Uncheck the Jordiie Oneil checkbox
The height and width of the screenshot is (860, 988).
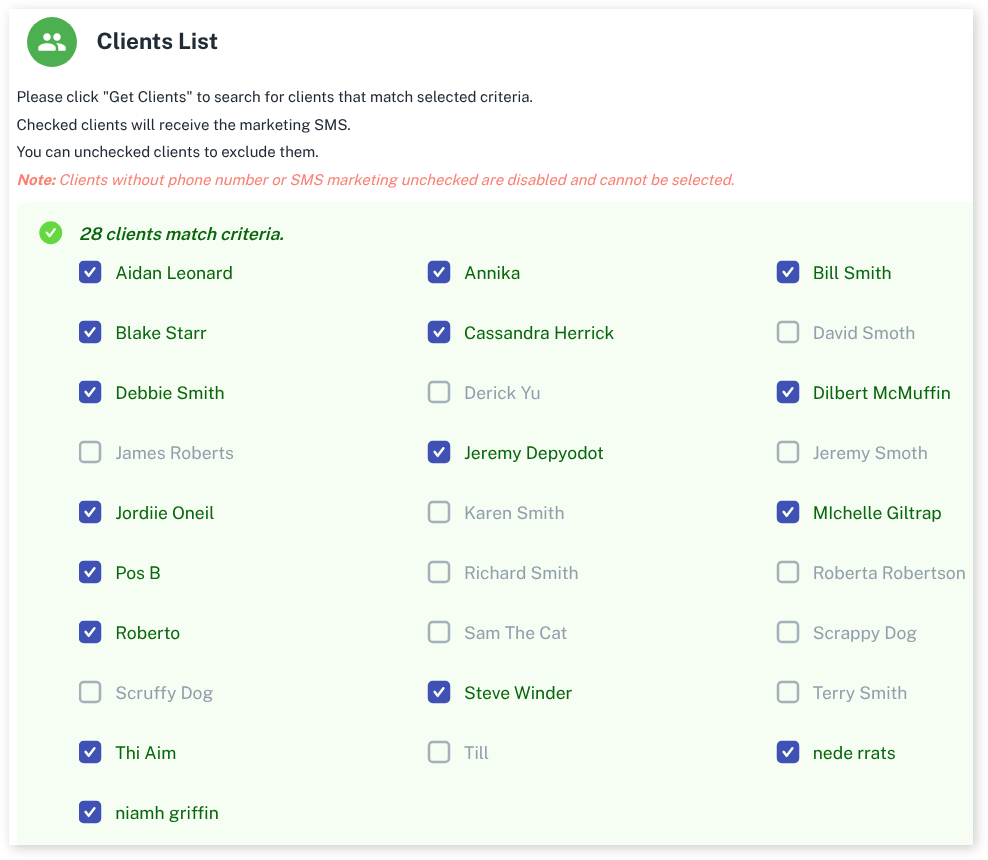point(90,513)
